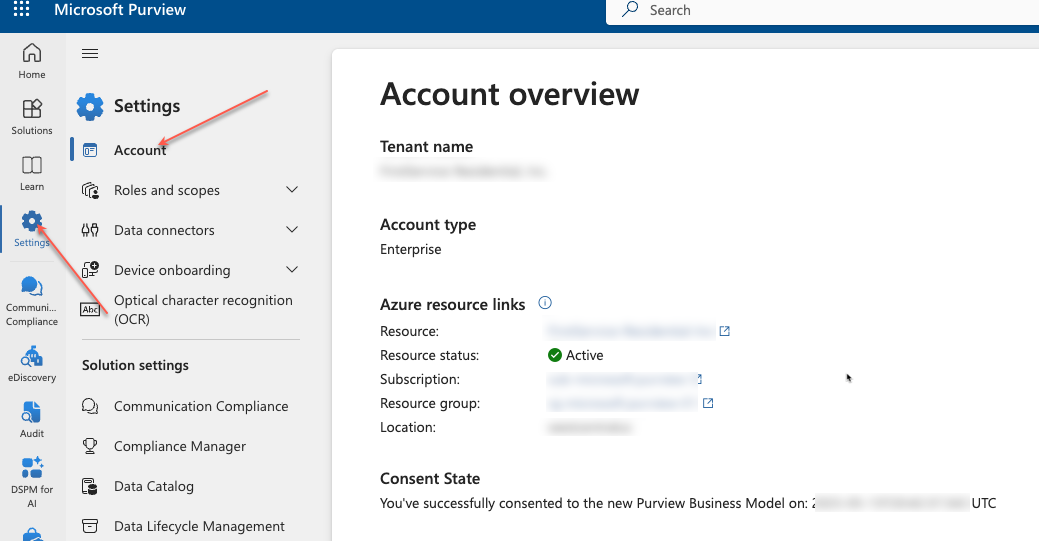Click the Active resource status text
This screenshot has width=1039, height=541.
[584, 355]
